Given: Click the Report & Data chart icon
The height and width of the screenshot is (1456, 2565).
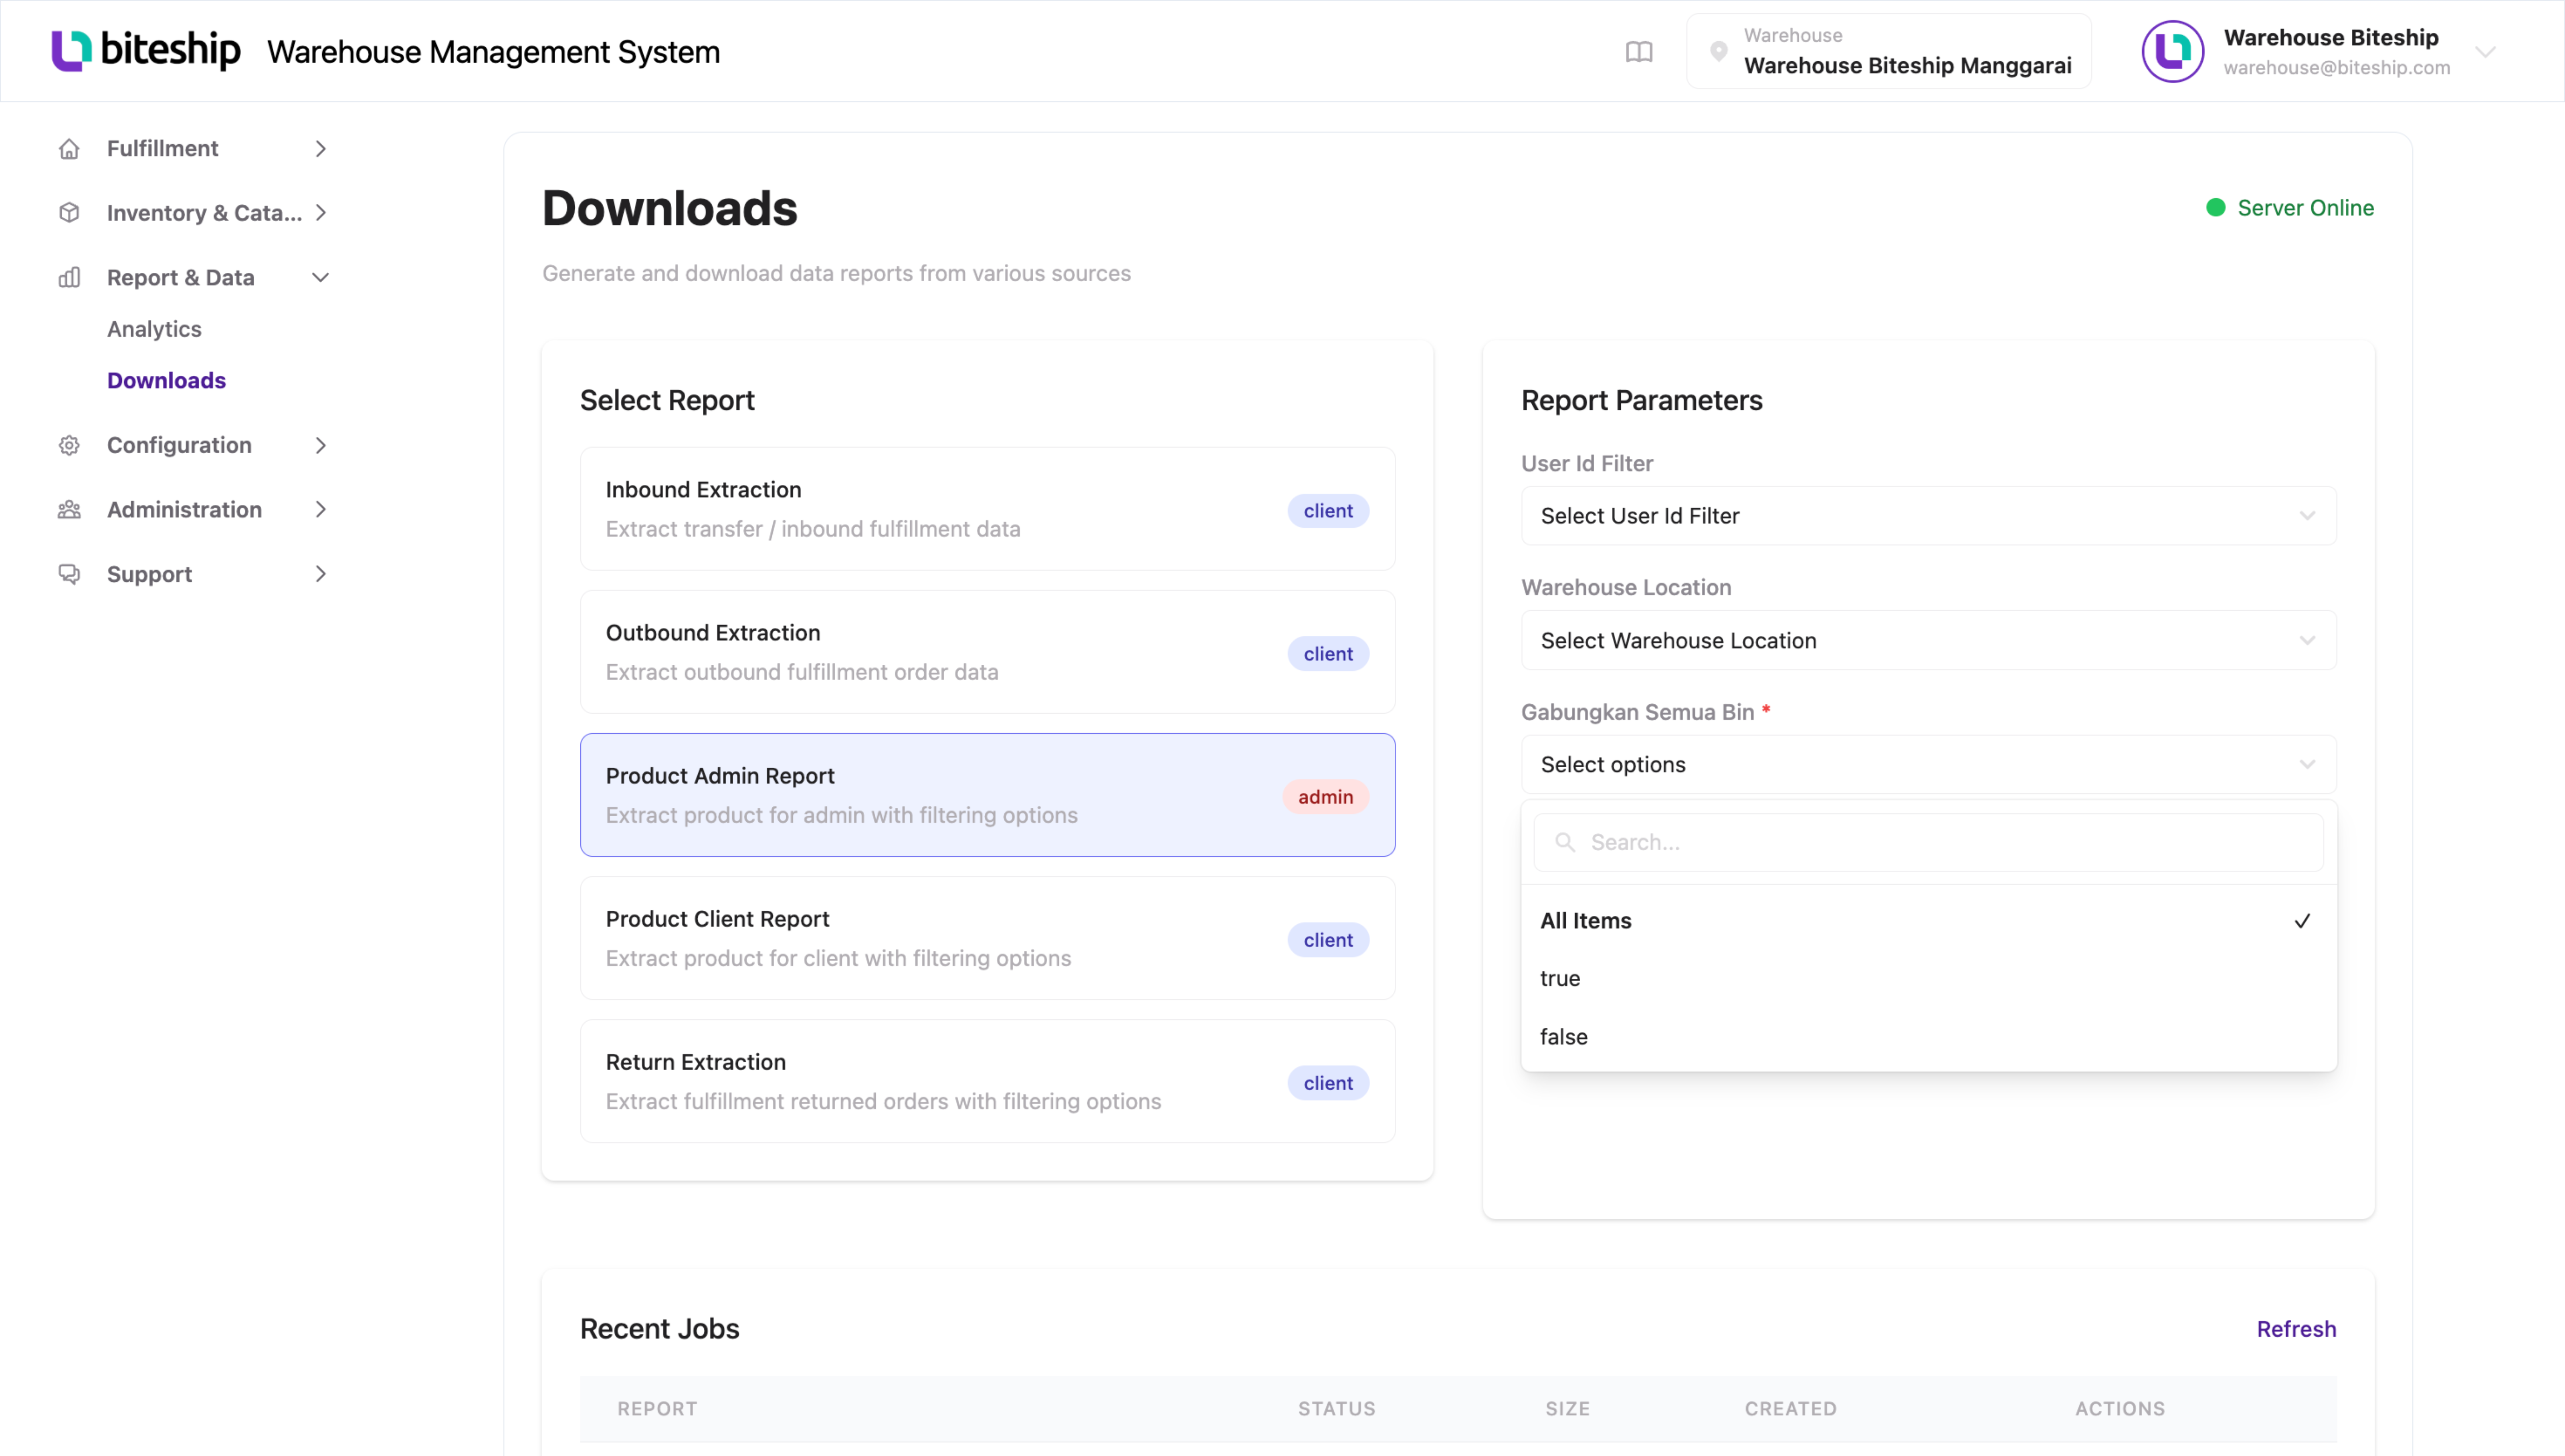Looking at the screenshot, I should 69,278.
